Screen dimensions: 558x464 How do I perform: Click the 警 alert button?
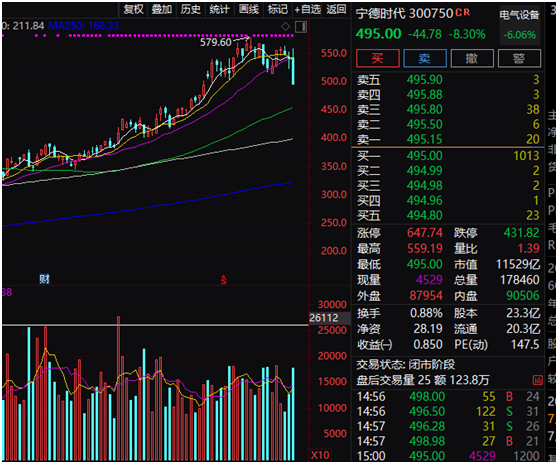point(519,58)
